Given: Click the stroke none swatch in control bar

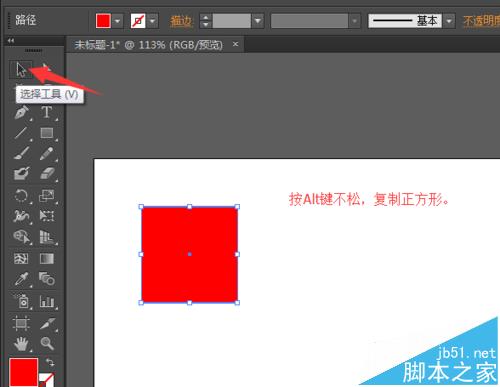Looking at the screenshot, I should pyautogui.click(x=138, y=21).
